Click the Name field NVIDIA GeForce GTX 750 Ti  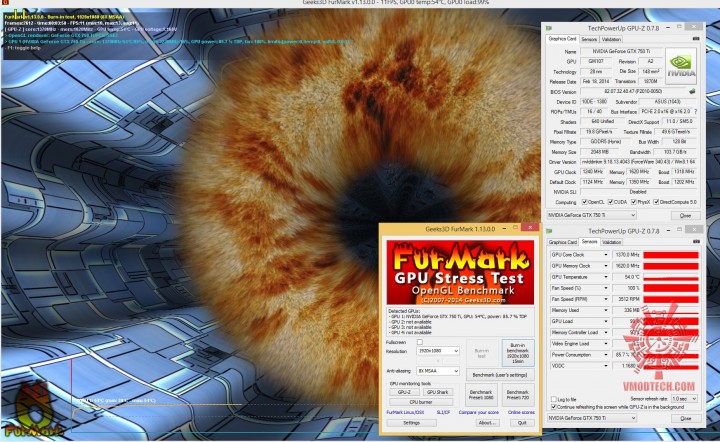(x=621, y=51)
